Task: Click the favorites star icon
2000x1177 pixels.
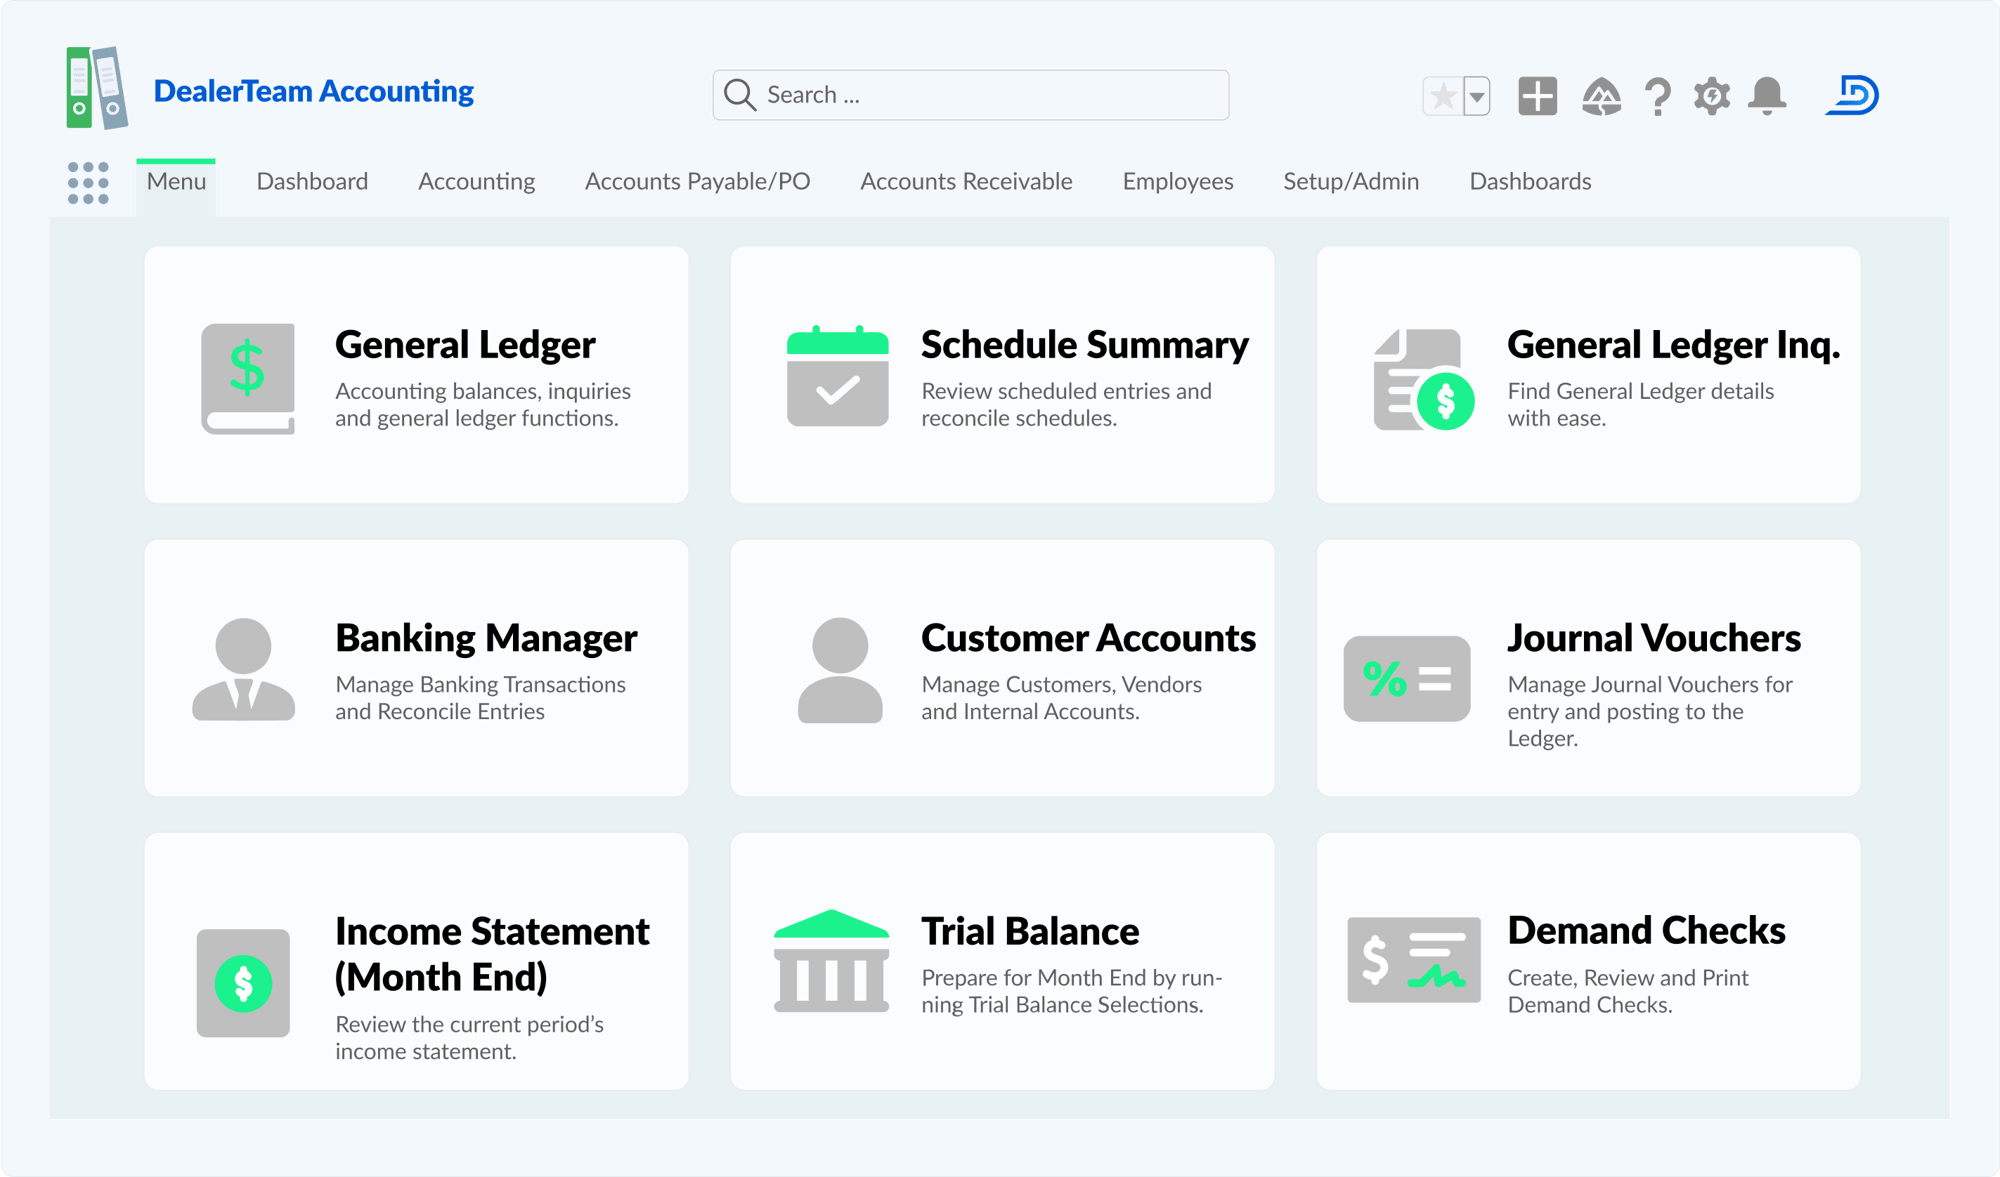Action: click(1443, 96)
